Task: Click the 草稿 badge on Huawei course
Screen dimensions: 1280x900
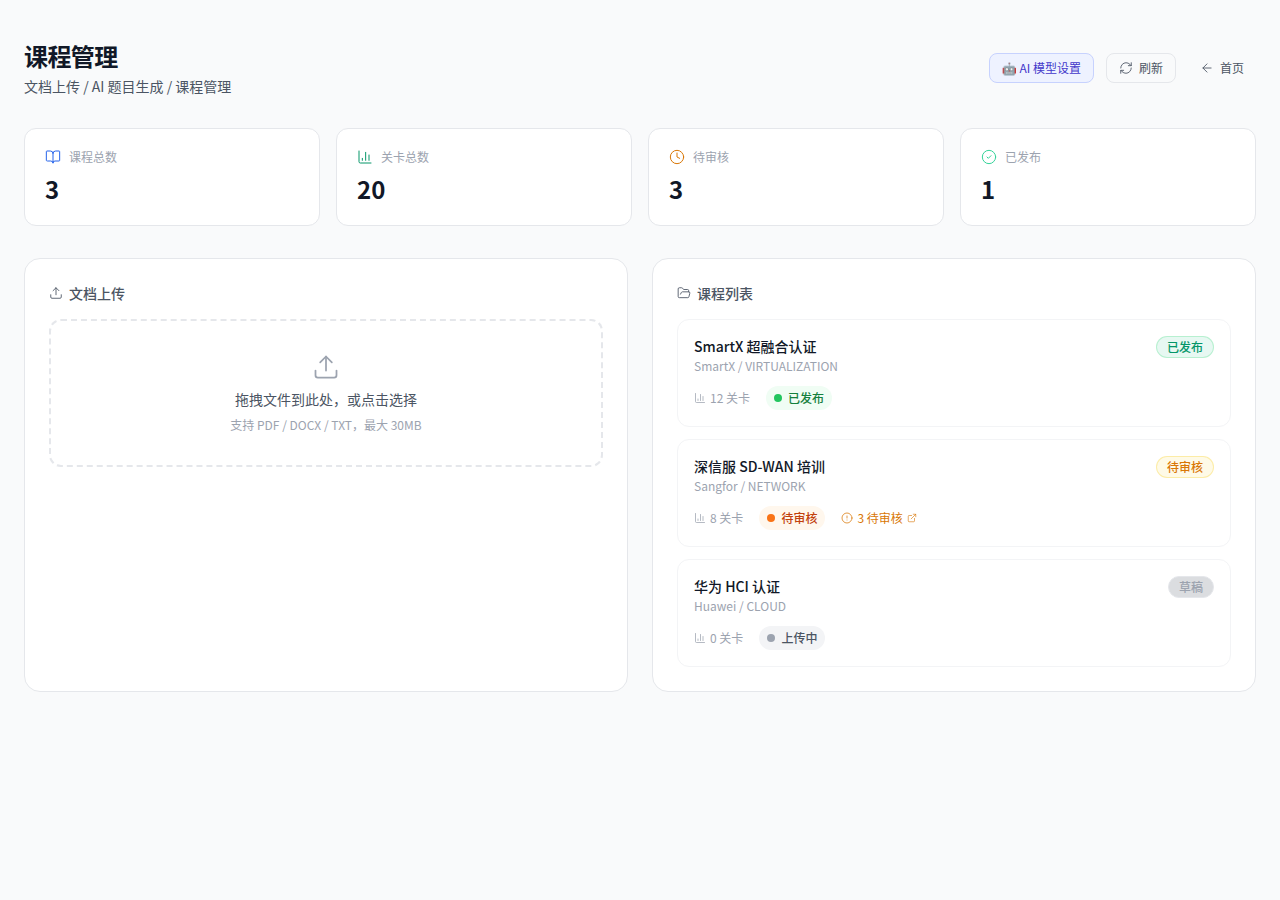Action: click(x=1190, y=587)
